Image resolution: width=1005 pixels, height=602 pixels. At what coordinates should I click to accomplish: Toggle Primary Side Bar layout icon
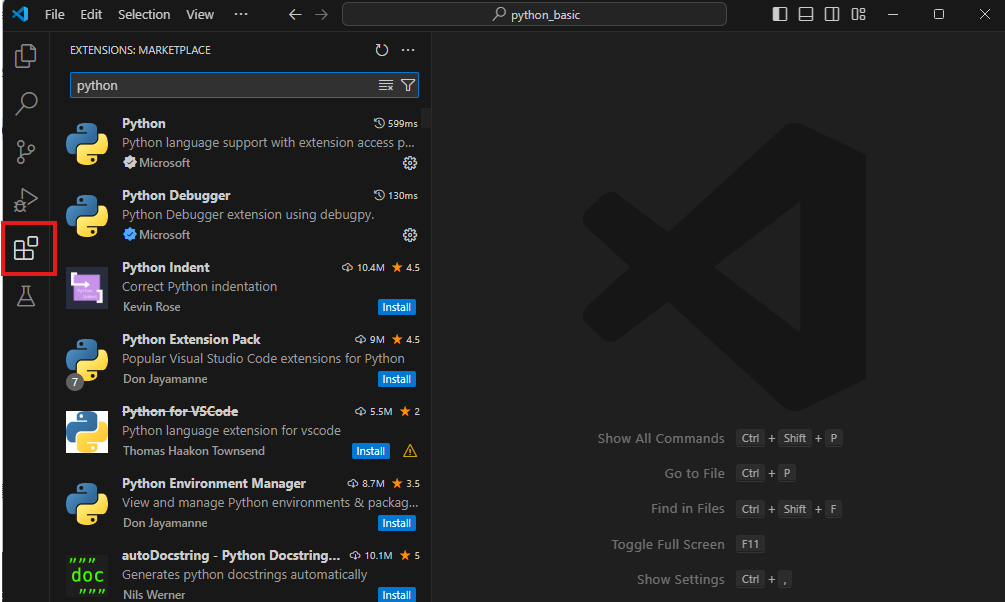(x=779, y=14)
